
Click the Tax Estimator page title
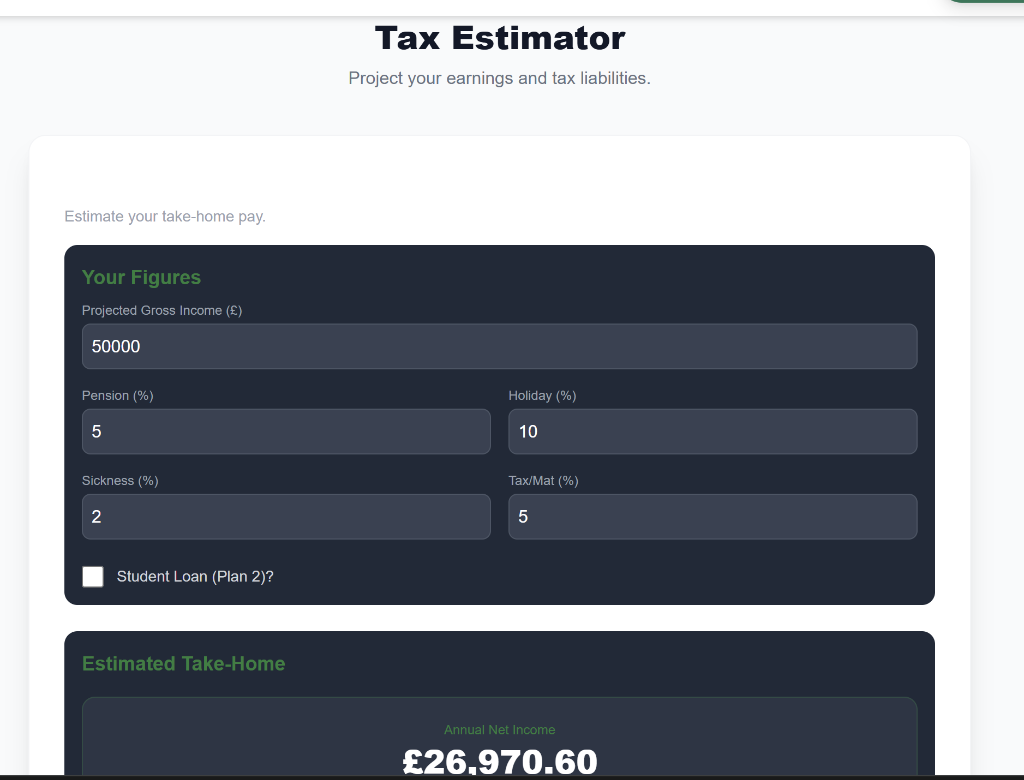(x=499, y=38)
